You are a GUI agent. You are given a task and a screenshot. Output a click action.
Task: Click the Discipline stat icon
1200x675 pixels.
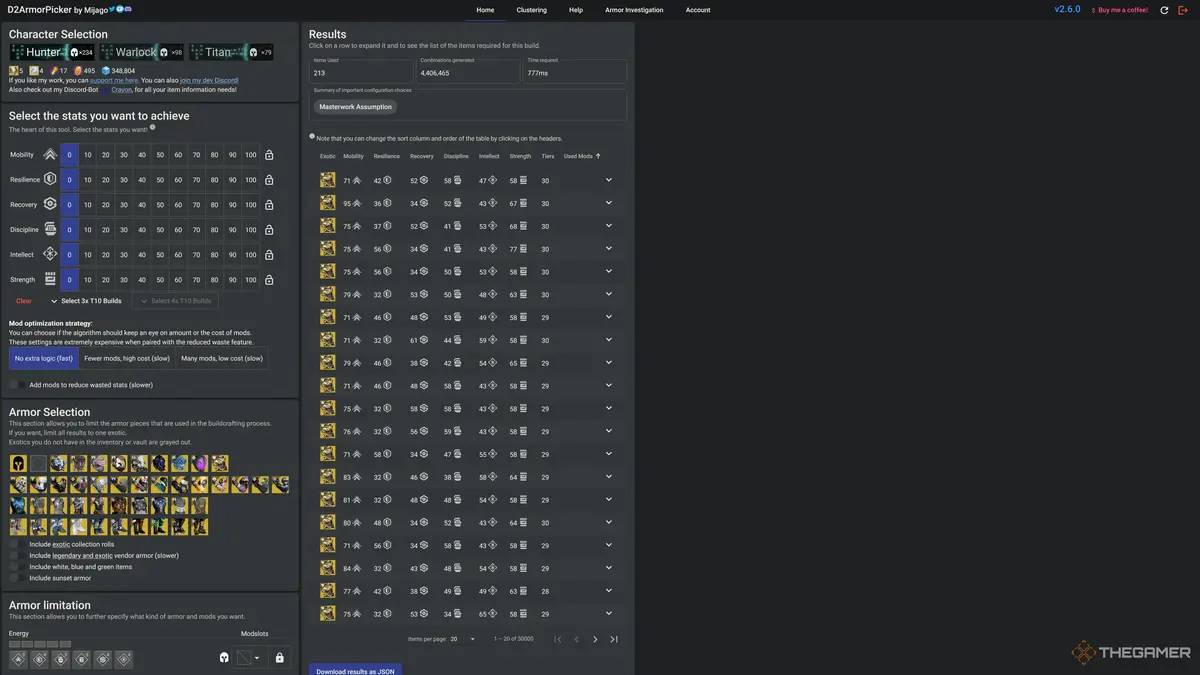tap(49, 230)
